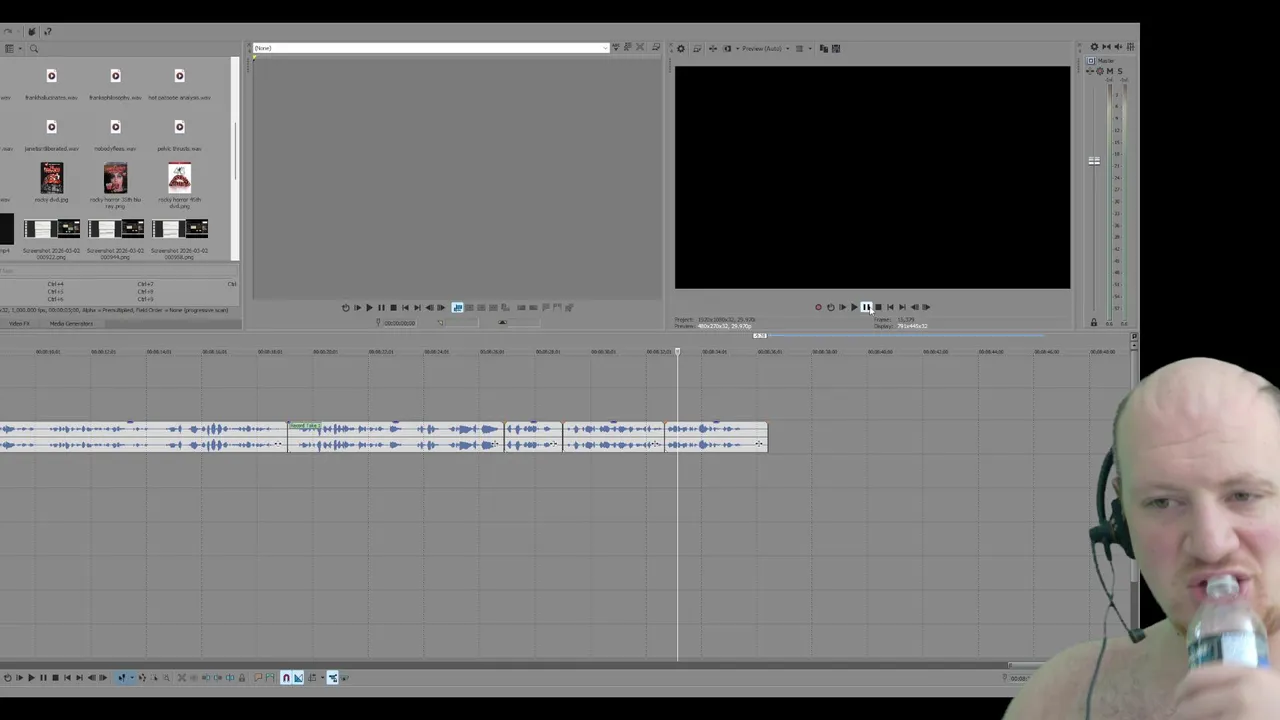Screen dimensions: 1280x720
Task: Toggle external monitor preview icon
Action: (697, 48)
